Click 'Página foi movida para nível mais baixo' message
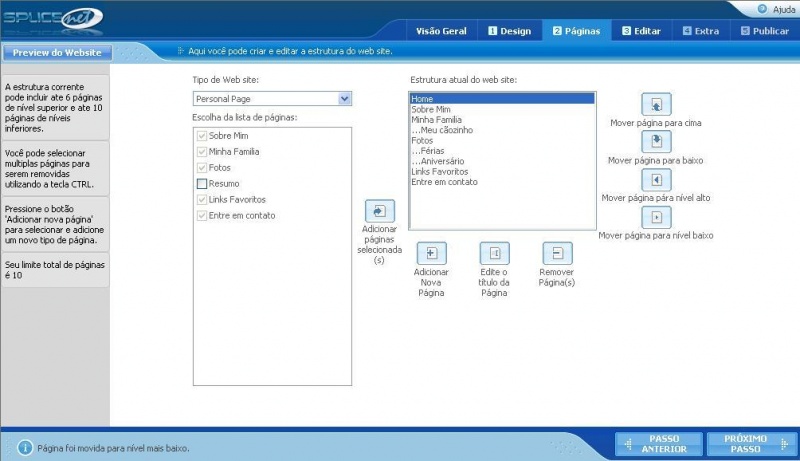The height and width of the screenshot is (461, 800). 113,448
